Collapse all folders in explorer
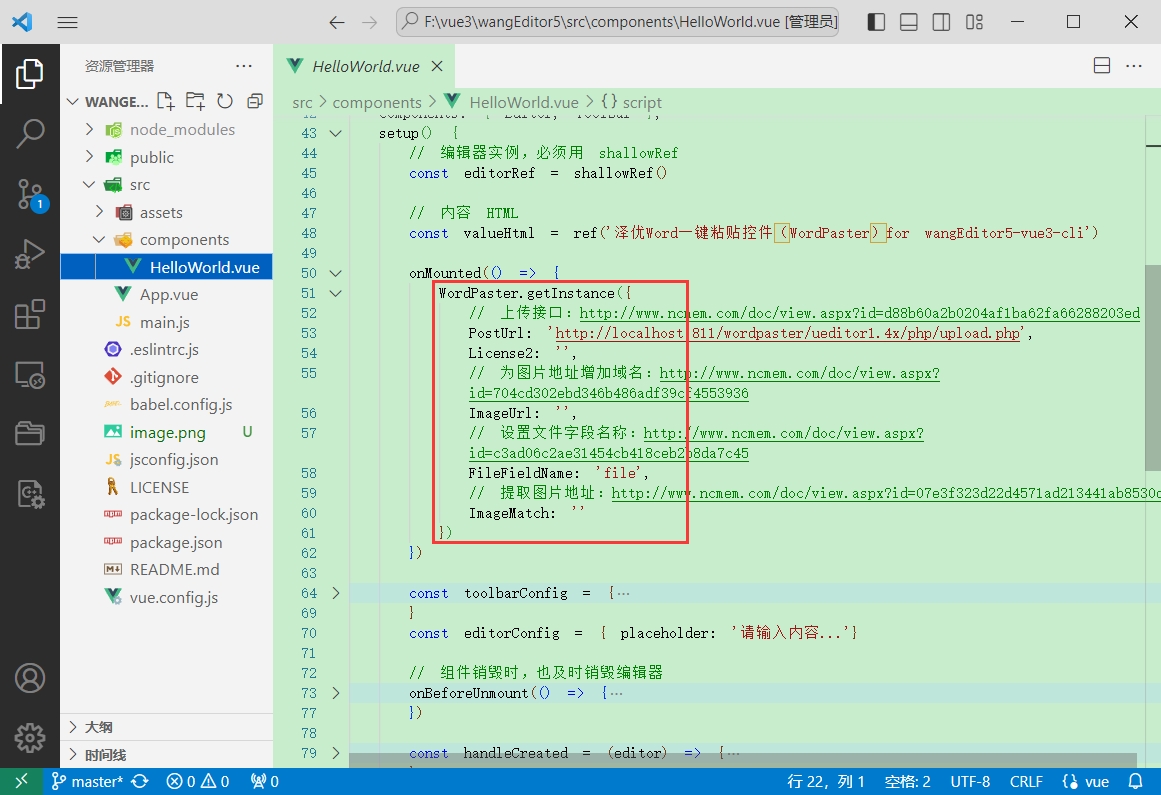The width and height of the screenshot is (1161, 795). click(x=255, y=101)
